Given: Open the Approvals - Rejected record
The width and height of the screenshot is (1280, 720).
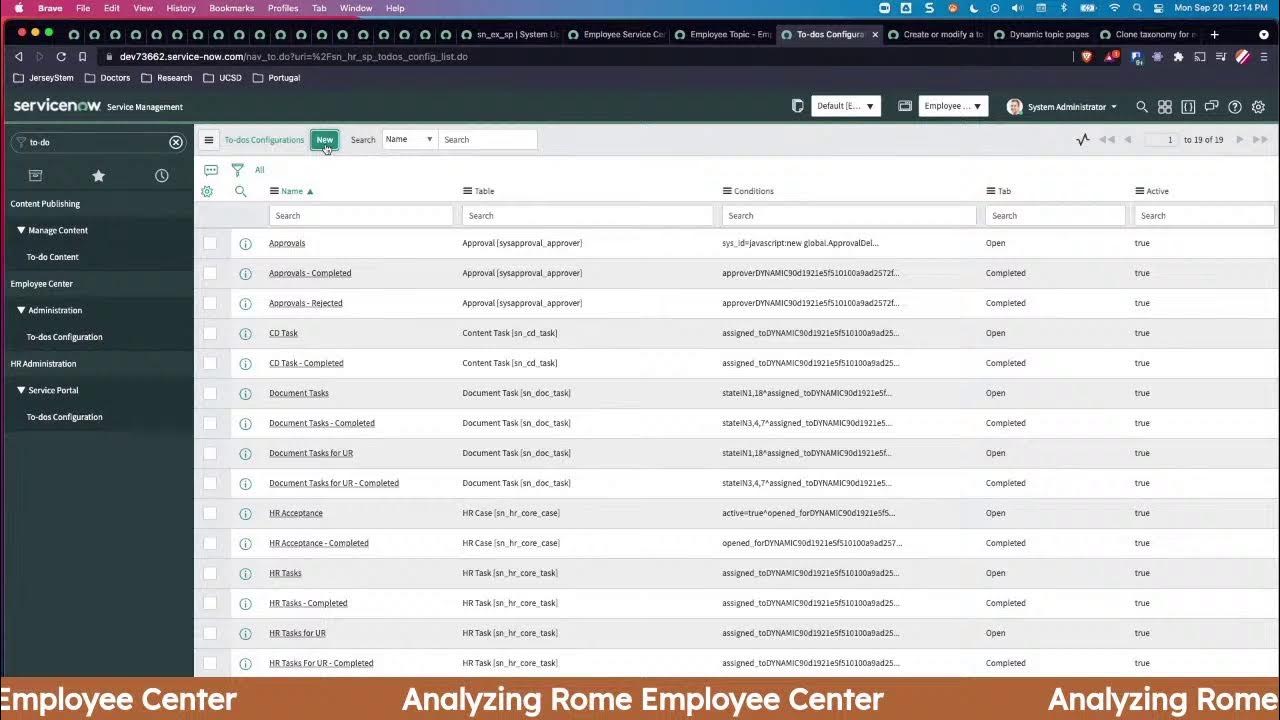Looking at the screenshot, I should pos(306,303).
